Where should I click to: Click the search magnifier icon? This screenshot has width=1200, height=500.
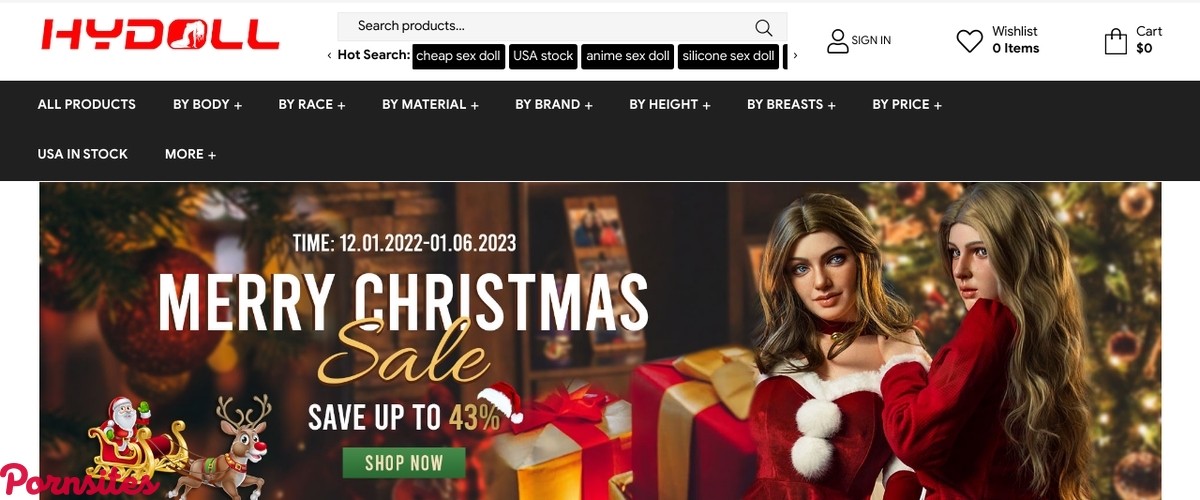[x=763, y=27]
